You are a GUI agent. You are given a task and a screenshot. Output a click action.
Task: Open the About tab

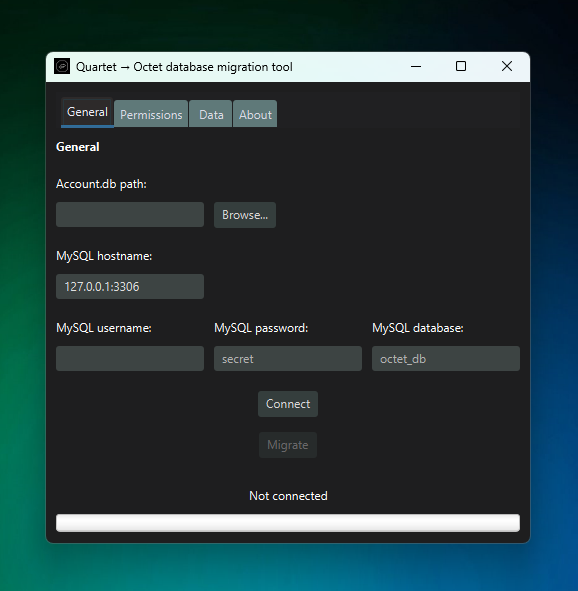pos(255,114)
